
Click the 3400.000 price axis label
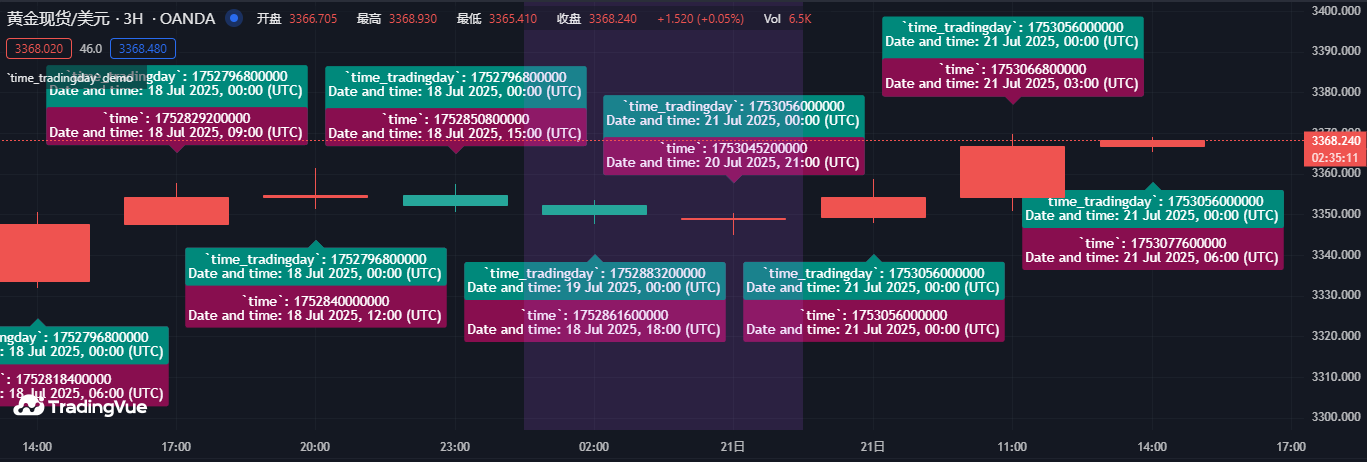1335,10
